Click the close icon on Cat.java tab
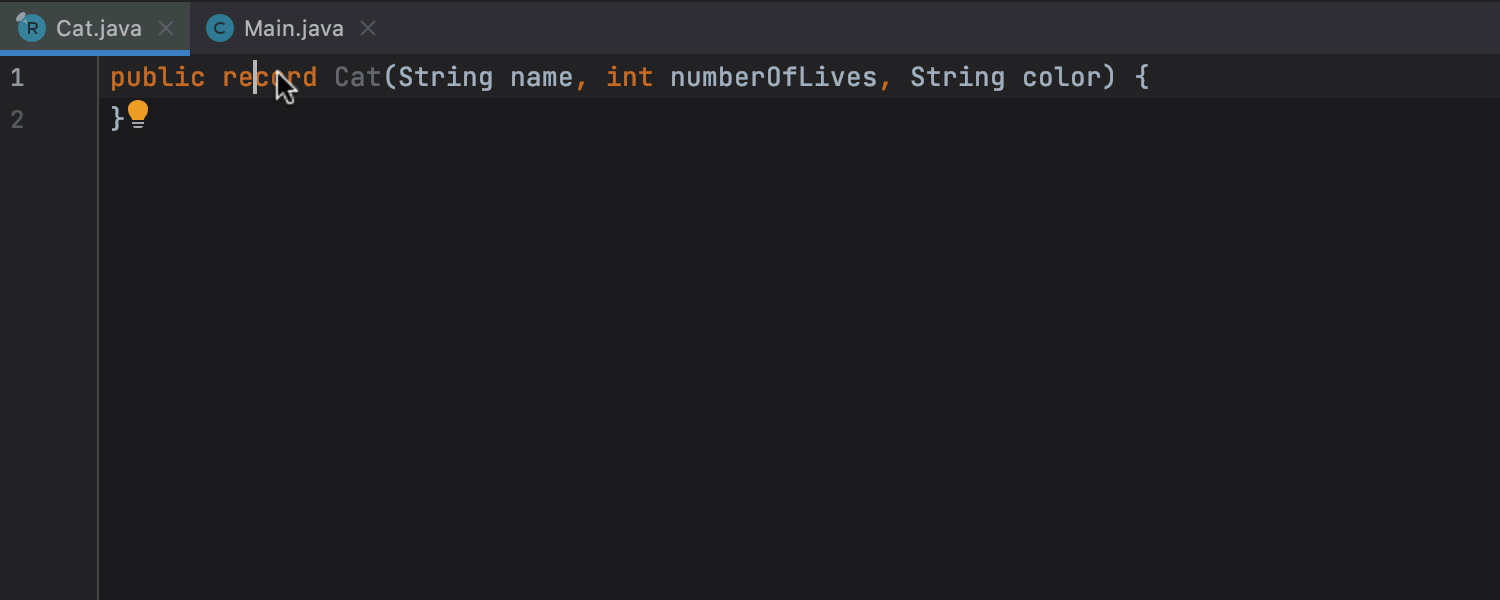Image resolution: width=1500 pixels, height=600 pixels. pyautogui.click(x=165, y=28)
